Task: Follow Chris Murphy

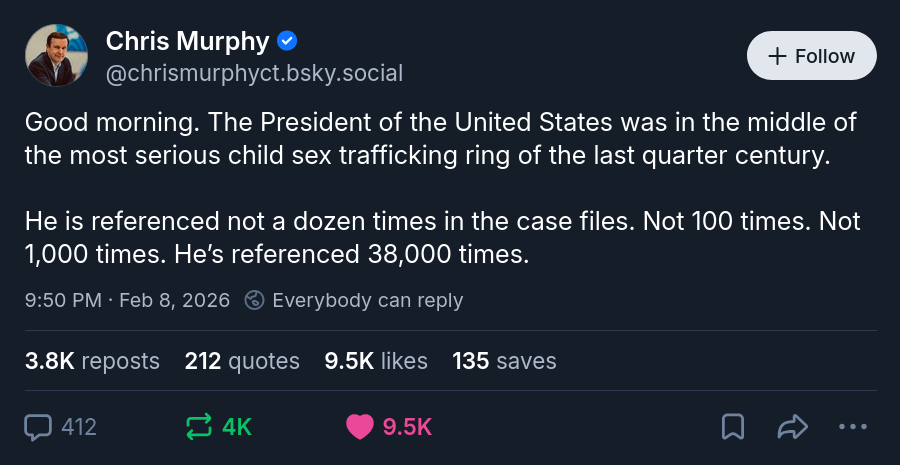Action: tap(811, 56)
